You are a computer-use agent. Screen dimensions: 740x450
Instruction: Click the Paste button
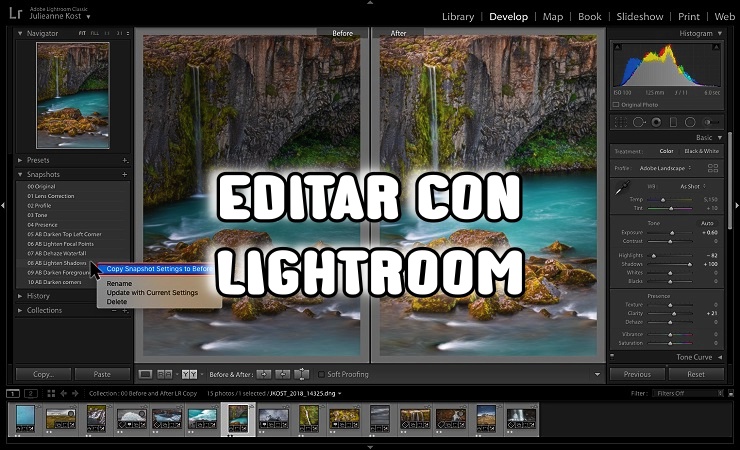[x=102, y=374]
